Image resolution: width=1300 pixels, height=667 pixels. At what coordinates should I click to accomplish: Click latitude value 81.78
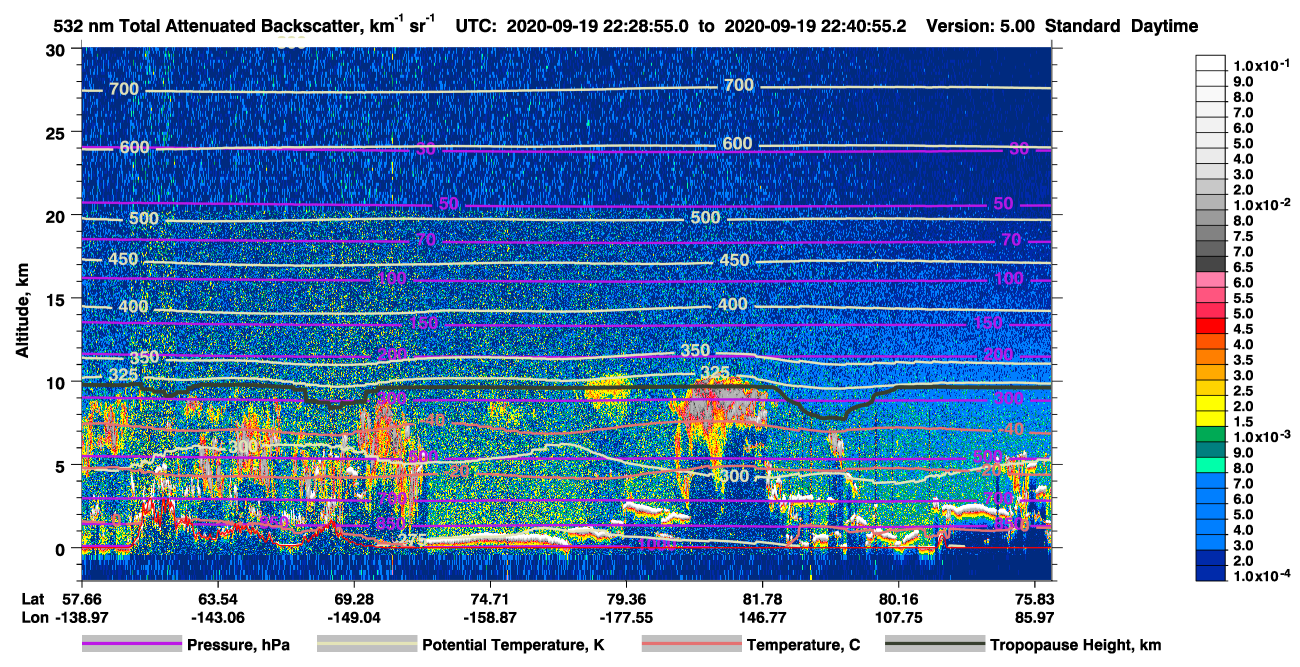point(762,600)
